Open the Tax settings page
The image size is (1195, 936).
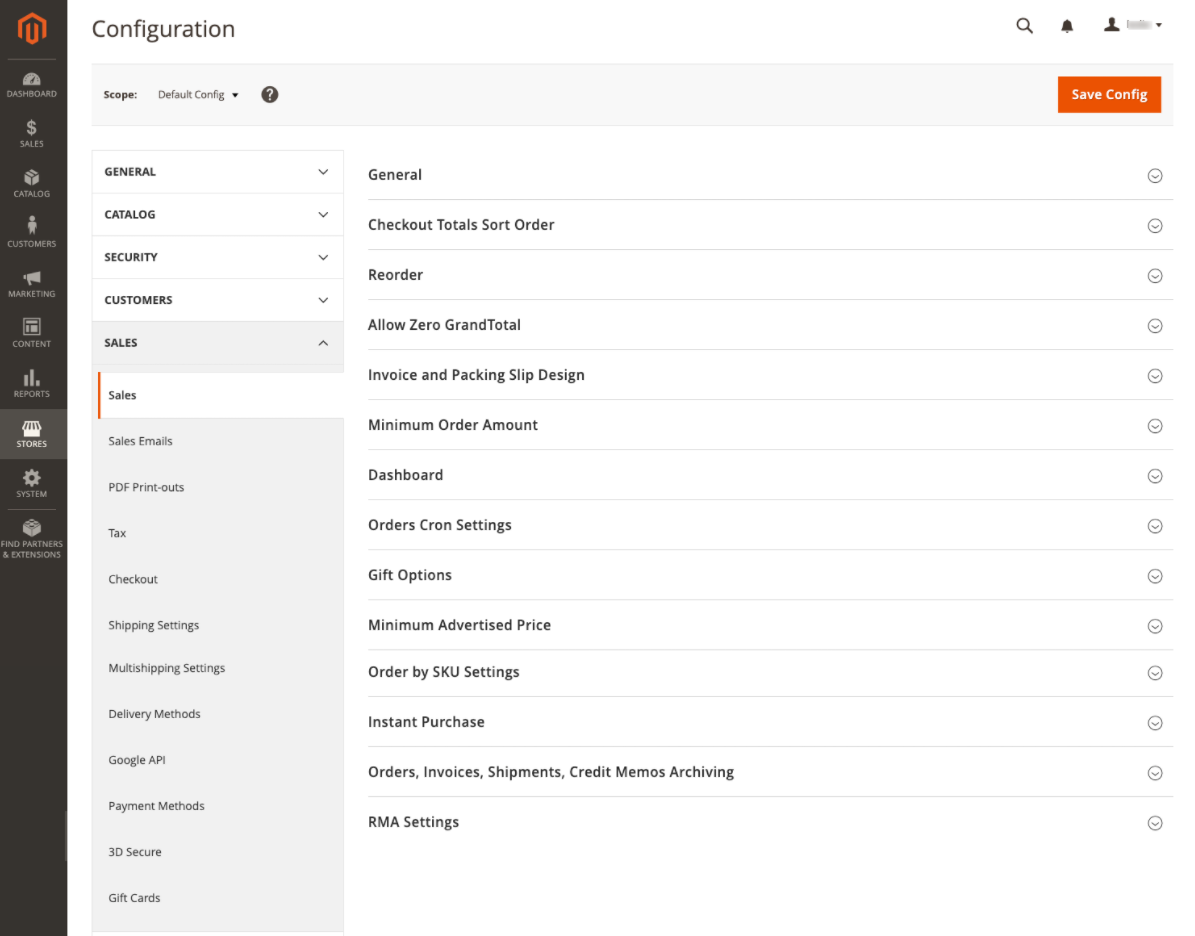click(117, 532)
